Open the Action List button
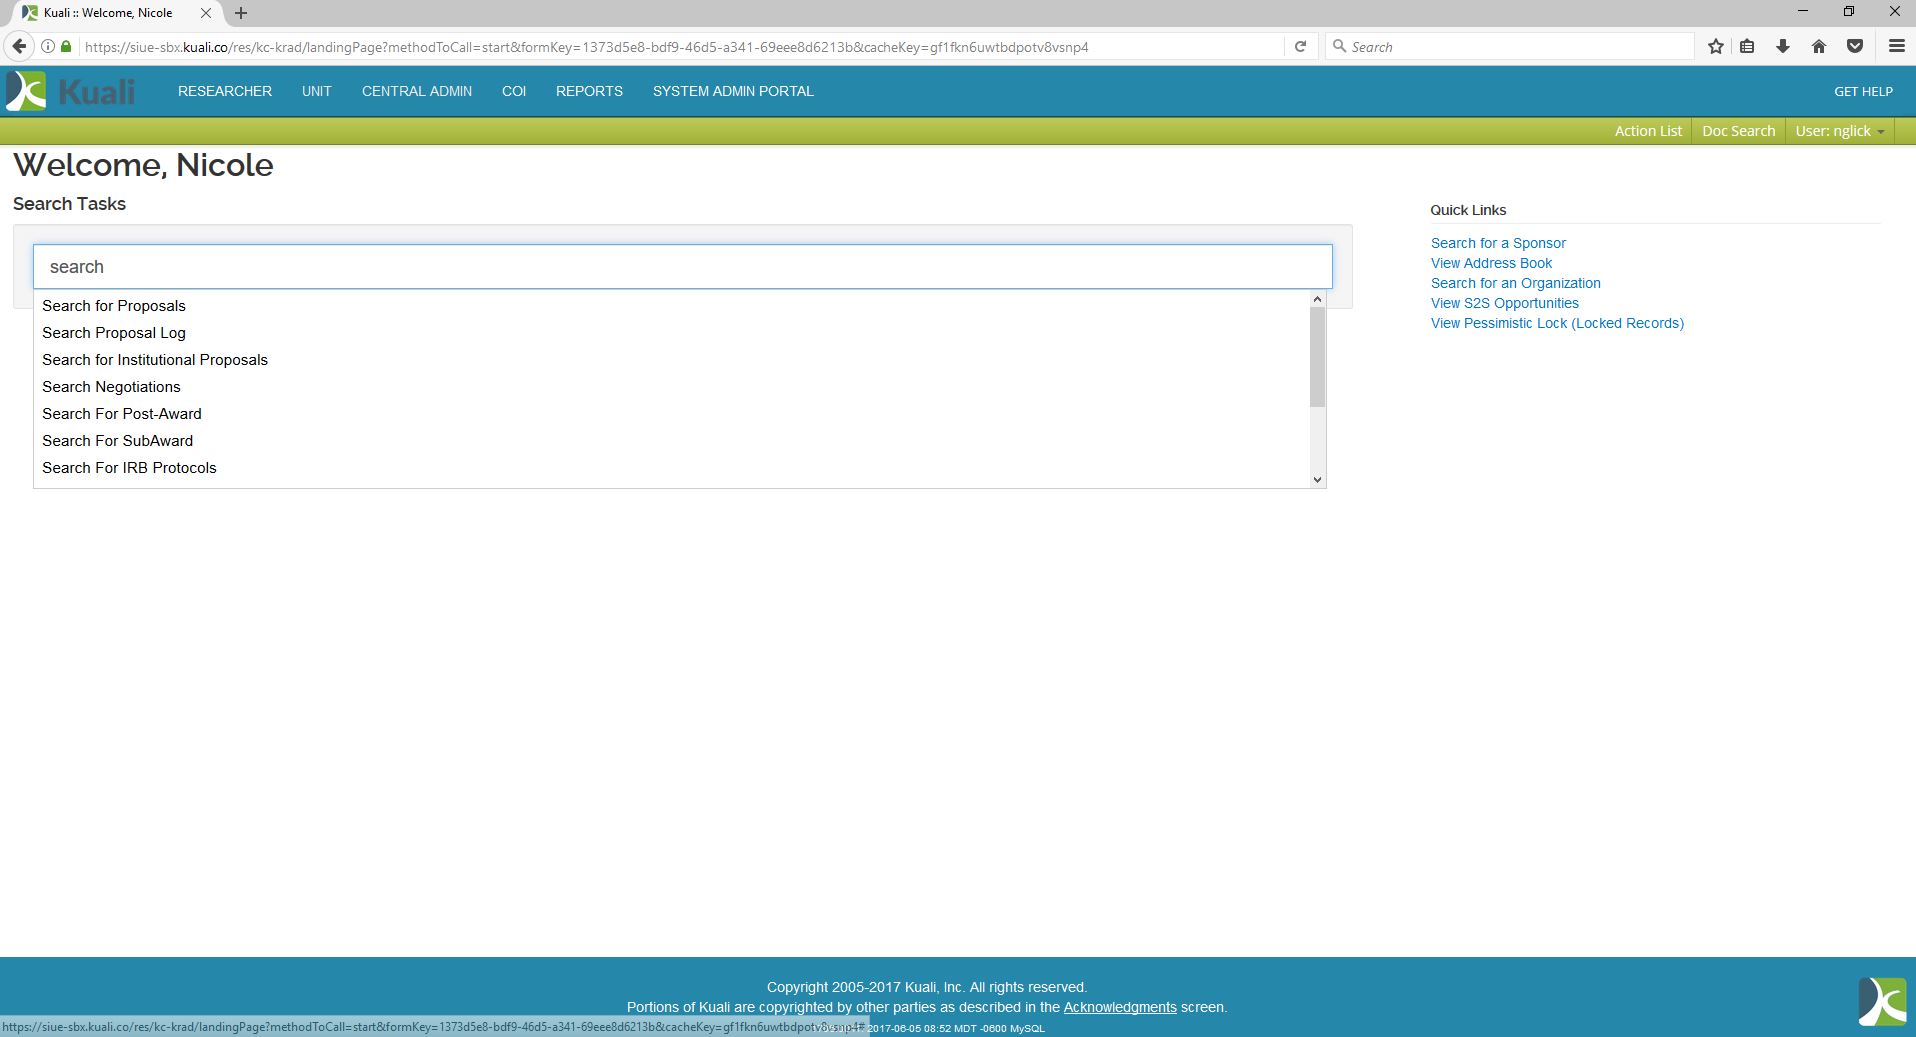The width and height of the screenshot is (1916, 1037). point(1648,131)
